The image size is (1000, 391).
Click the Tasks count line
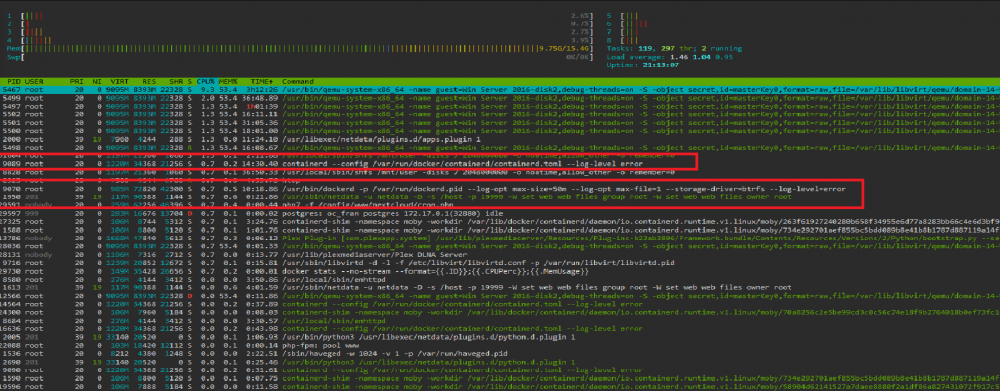click(x=673, y=48)
